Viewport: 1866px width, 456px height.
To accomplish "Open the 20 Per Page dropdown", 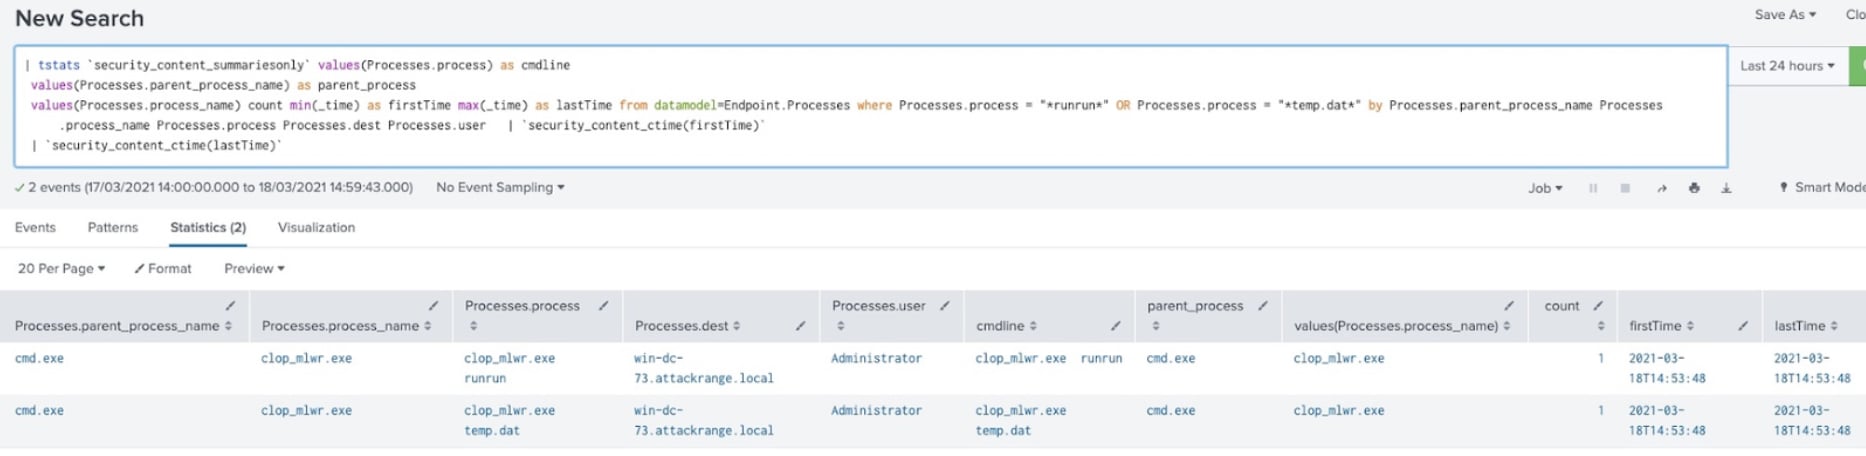I will pos(61,268).
